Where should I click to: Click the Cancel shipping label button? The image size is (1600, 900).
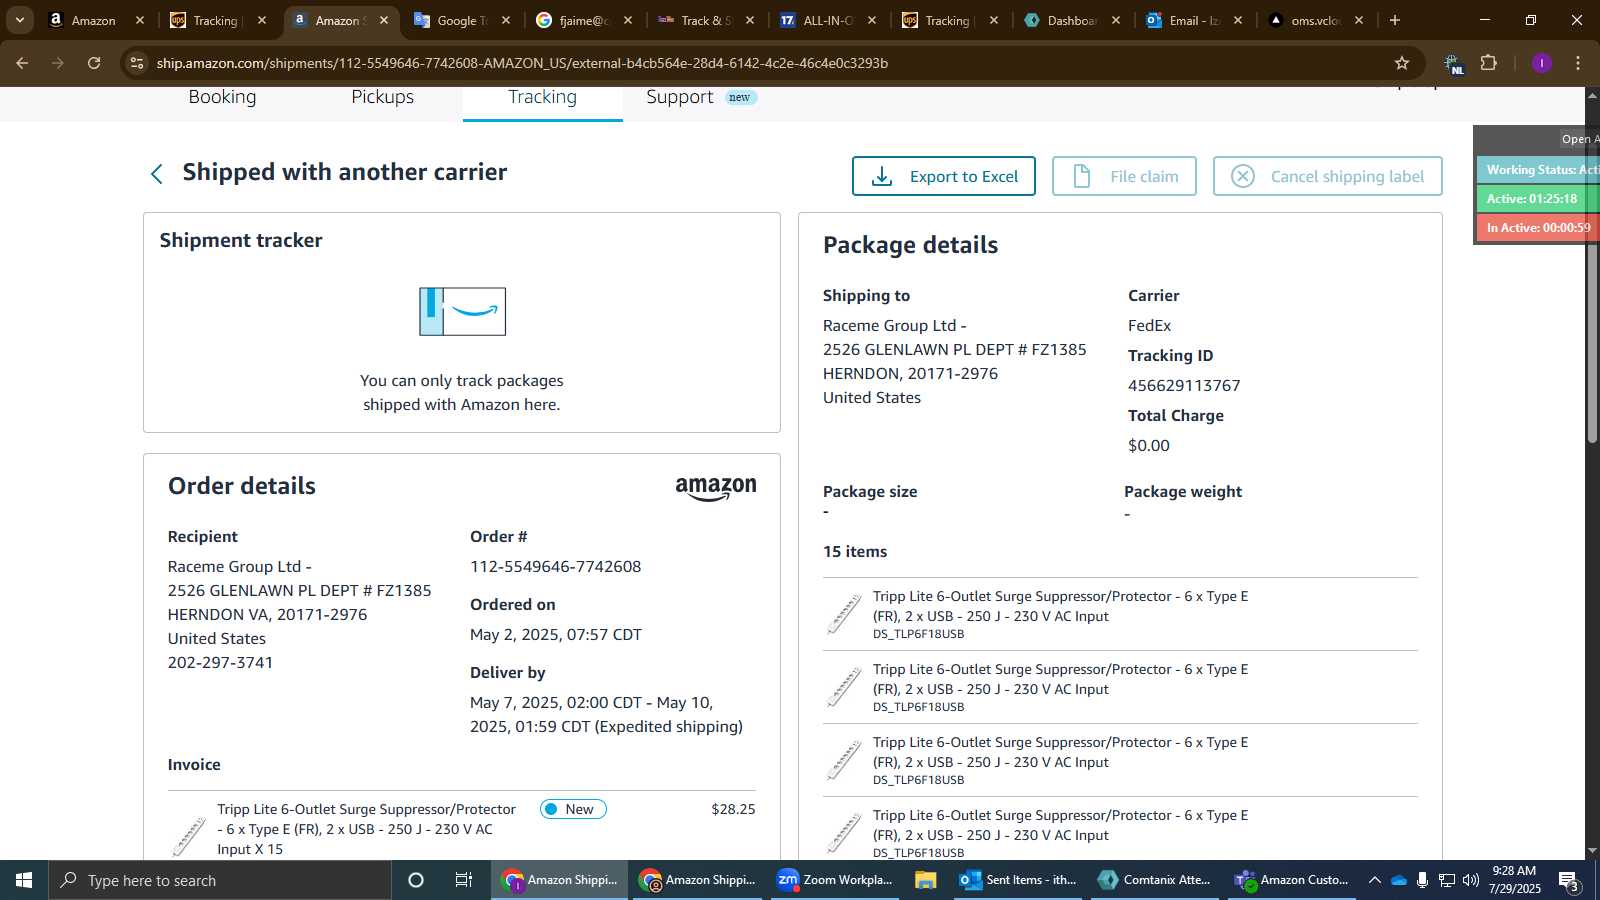(x=1327, y=176)
